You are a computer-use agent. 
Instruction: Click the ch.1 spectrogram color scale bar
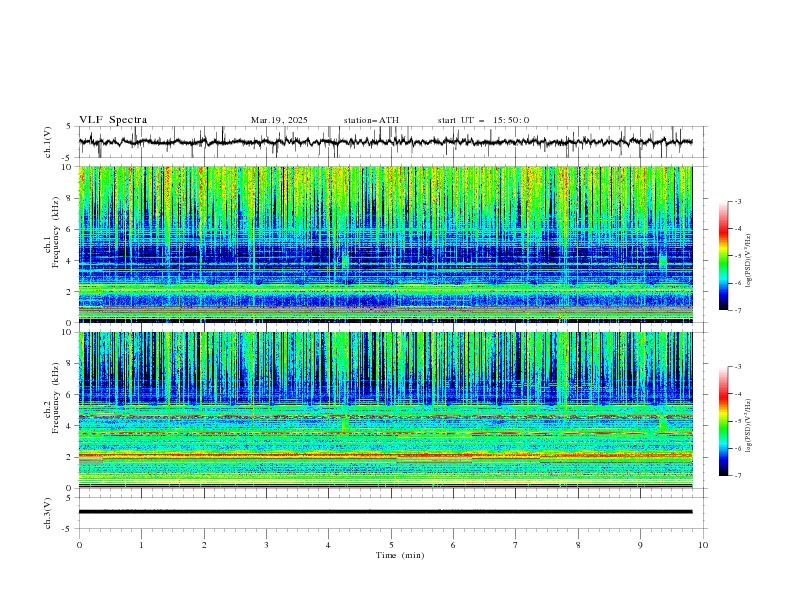click(x=723, y=256)
